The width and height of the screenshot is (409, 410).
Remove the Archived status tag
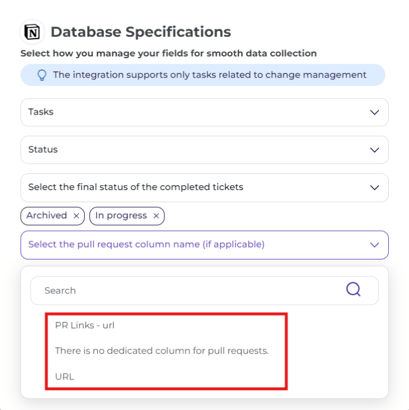[x=76, y=216]
